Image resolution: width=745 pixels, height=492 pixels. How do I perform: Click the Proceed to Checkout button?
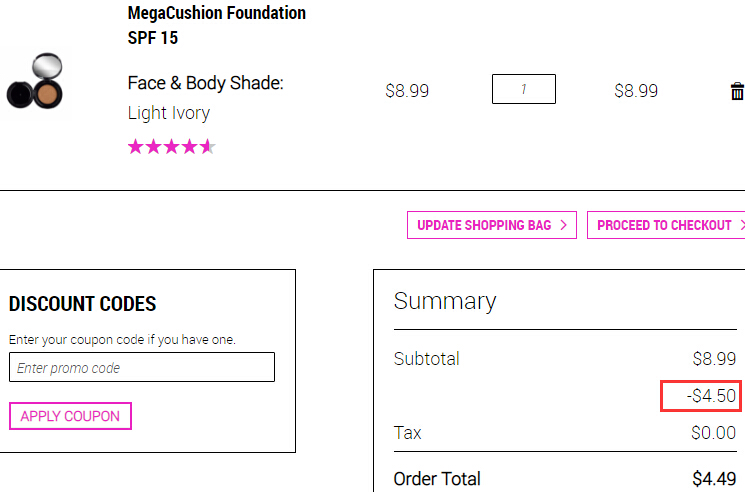pyautogui.click(x=666, y=225)
